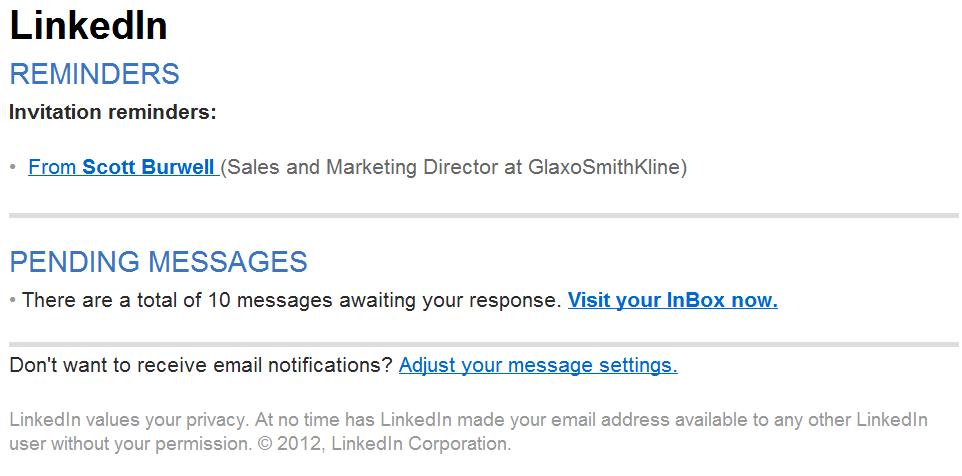Viewport: 962px width, 476px height.
Task: Click the bullet before the Scott Burwell invitation
Action: (x=13, y=167)
